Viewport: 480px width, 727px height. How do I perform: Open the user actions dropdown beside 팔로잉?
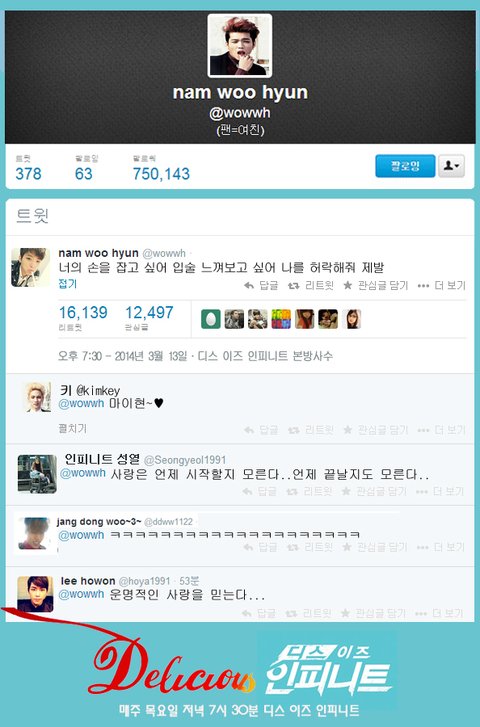pyautogui.click(x=451, y=166)
